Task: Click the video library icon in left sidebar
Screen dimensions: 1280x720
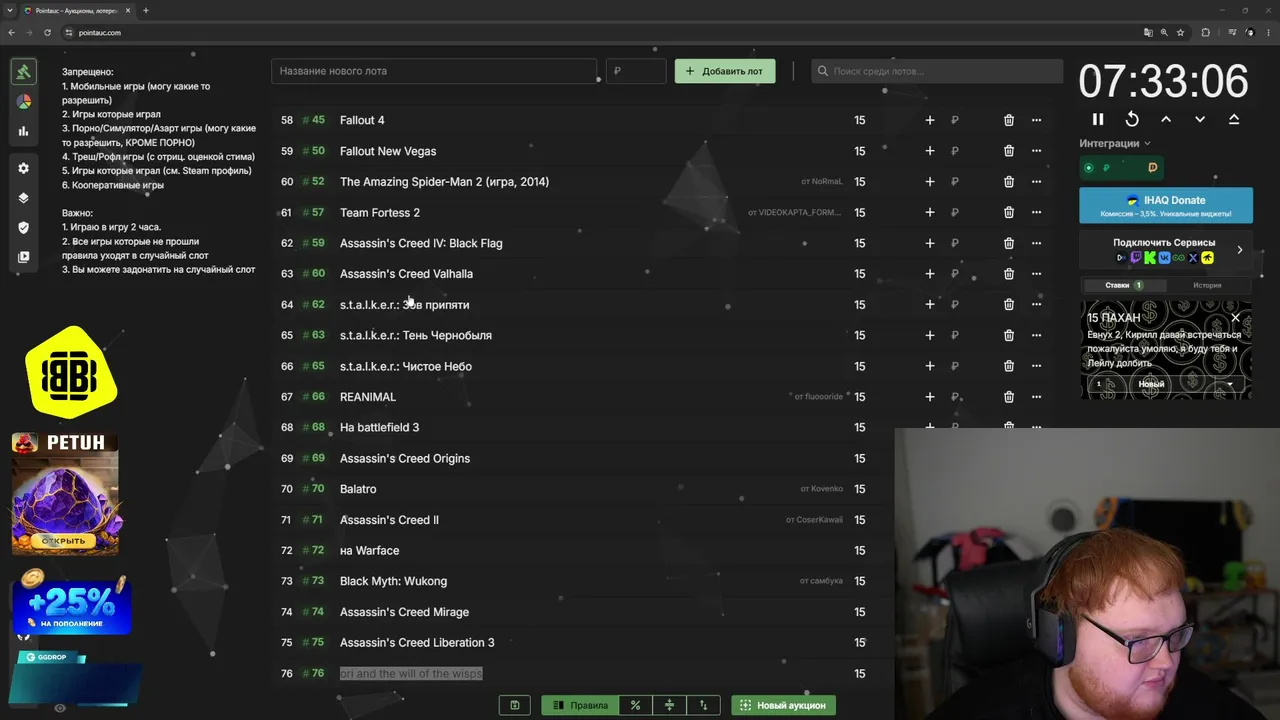Action: (x=24, y=257)
